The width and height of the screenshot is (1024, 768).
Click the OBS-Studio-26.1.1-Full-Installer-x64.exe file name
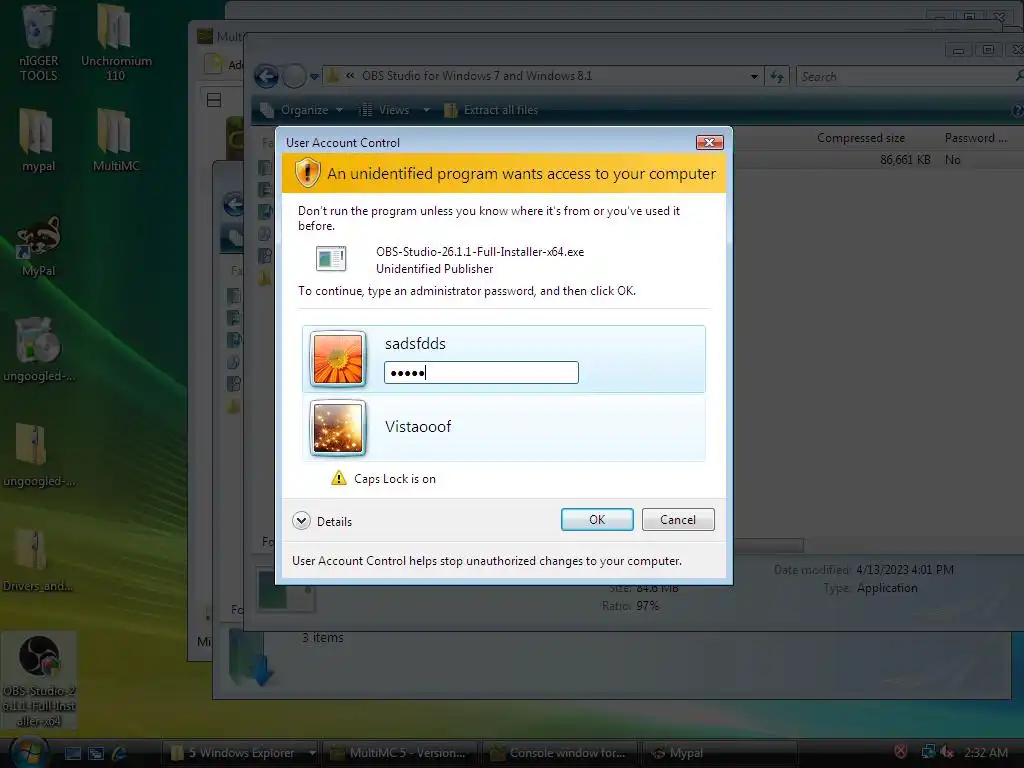tap(480, 251)
